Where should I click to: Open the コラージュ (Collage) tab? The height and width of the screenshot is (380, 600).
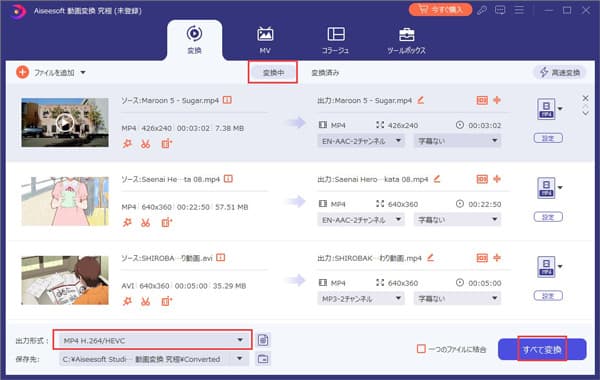click(x=336, y=40)
